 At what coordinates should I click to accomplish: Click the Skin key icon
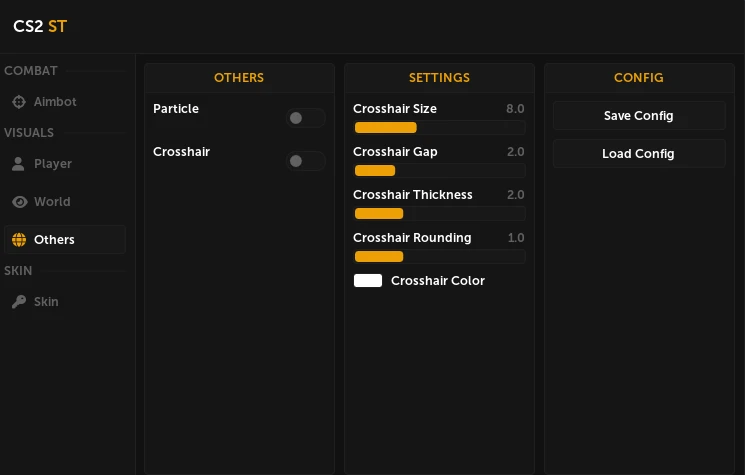click(19, 302)
